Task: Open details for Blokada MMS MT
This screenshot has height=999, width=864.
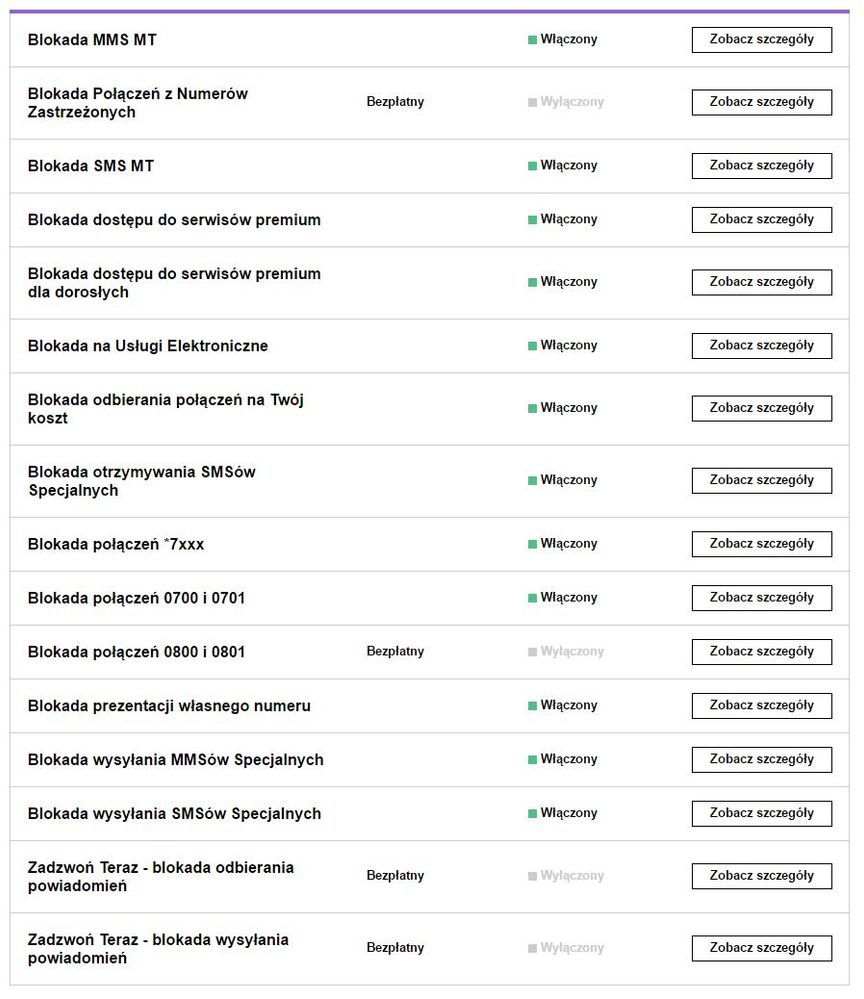Action: [761, 40]
